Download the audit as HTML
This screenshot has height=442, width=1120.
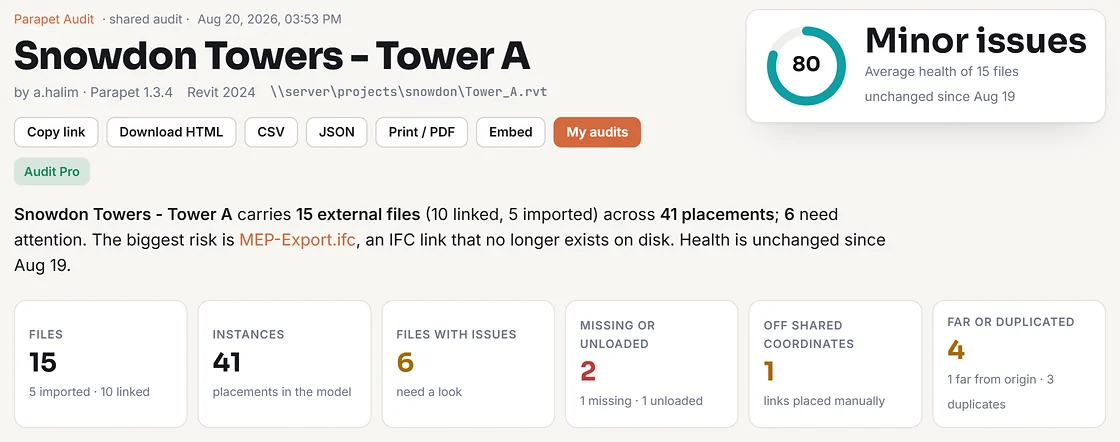pos(171,132)
